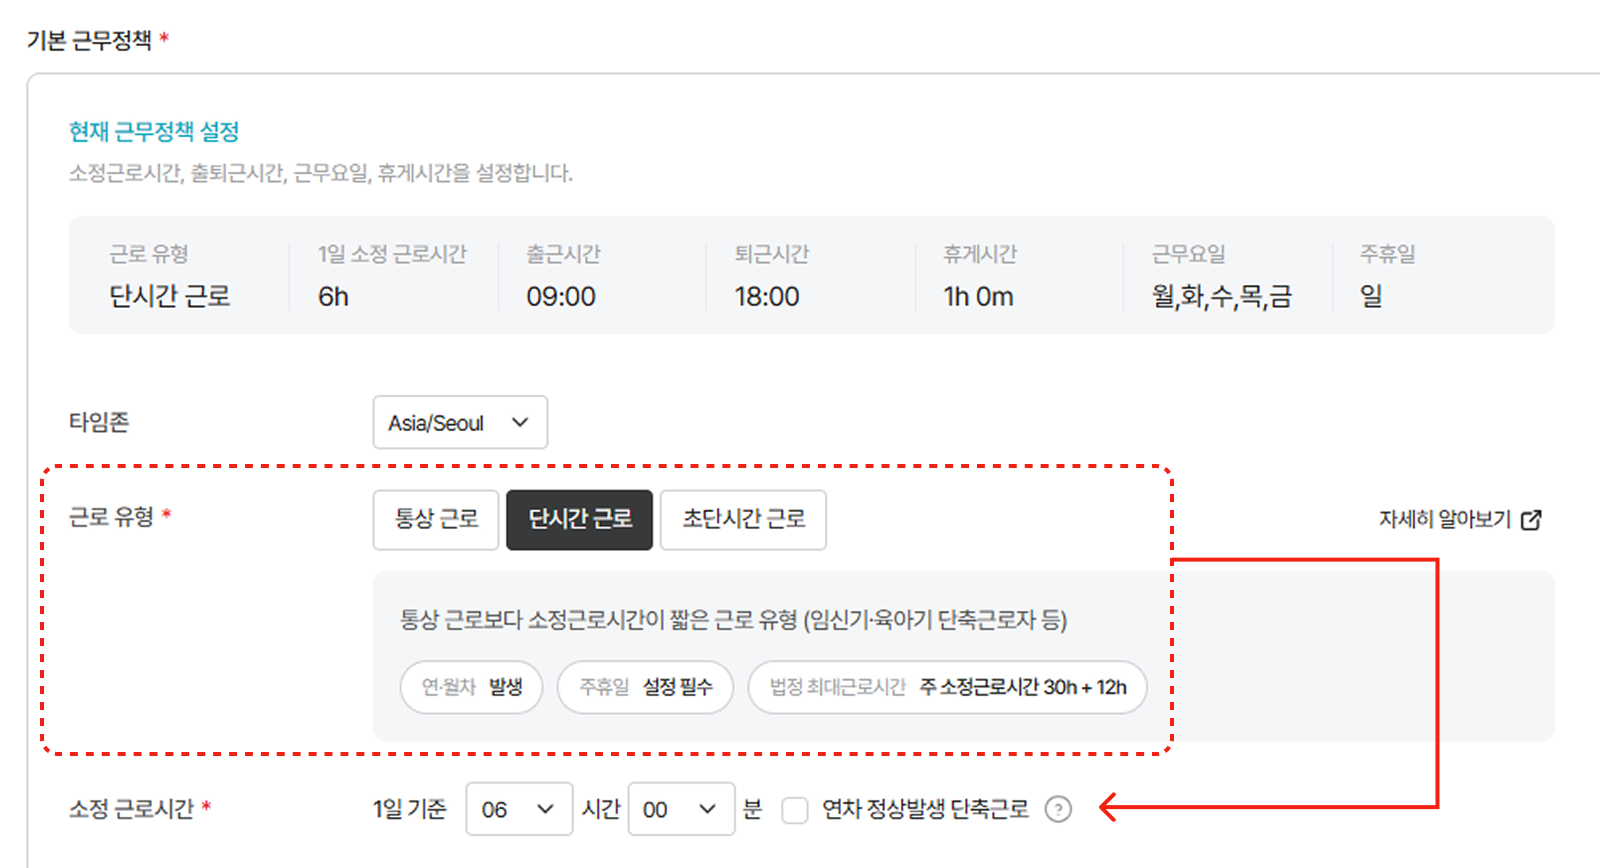Enable the 연차 정상발생 단축근로 checkbox

coord(795,810)
